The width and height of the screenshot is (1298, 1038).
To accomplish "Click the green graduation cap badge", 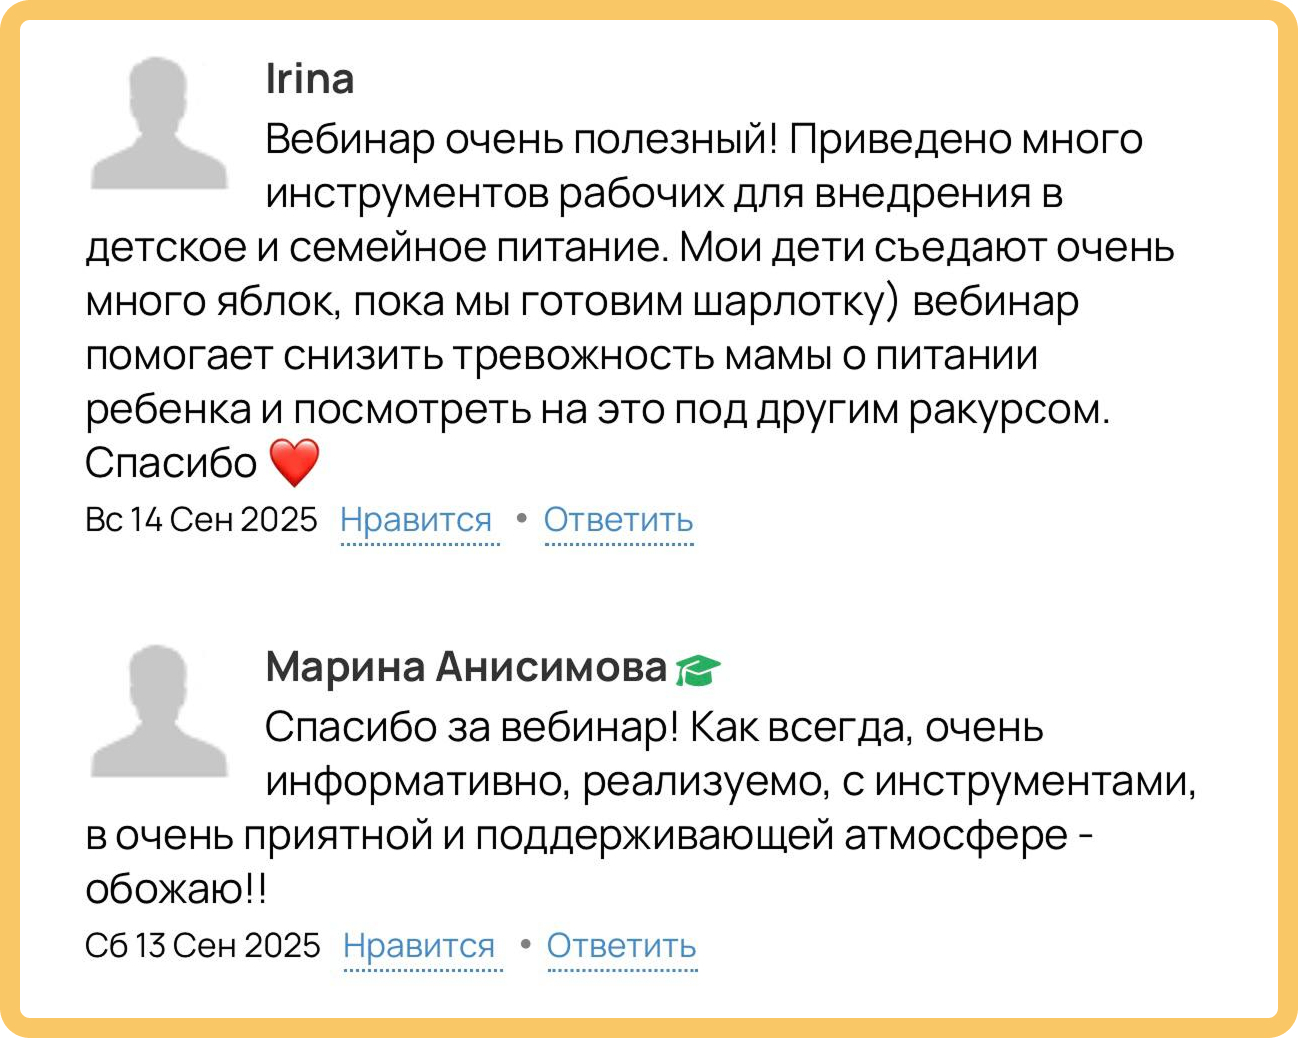I will point(698,670).
